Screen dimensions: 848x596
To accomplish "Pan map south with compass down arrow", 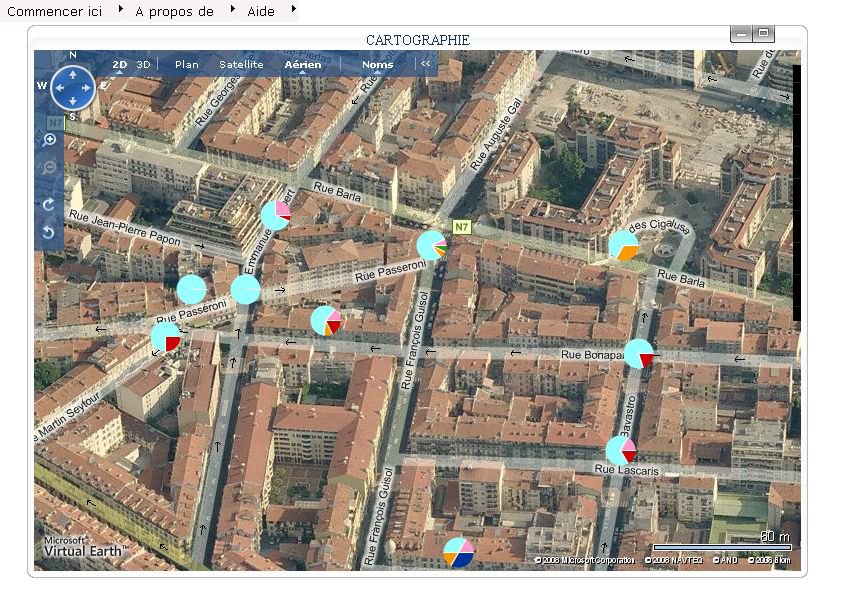I will (73, 101).
